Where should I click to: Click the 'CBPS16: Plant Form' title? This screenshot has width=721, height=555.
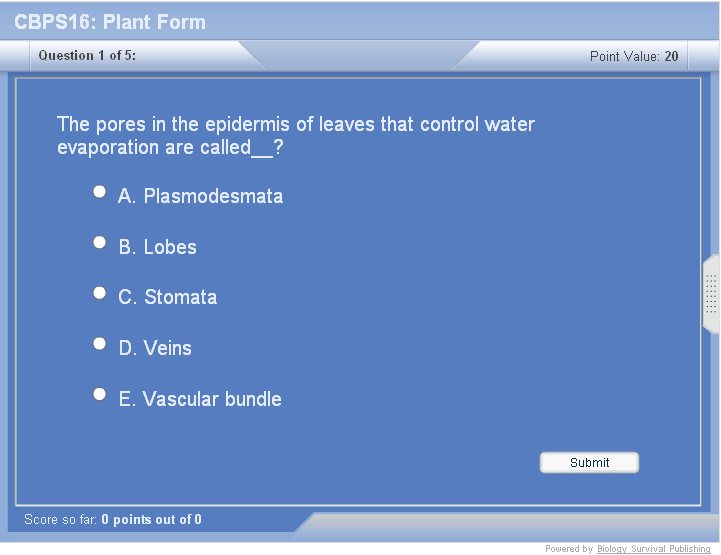click(110, 22)
